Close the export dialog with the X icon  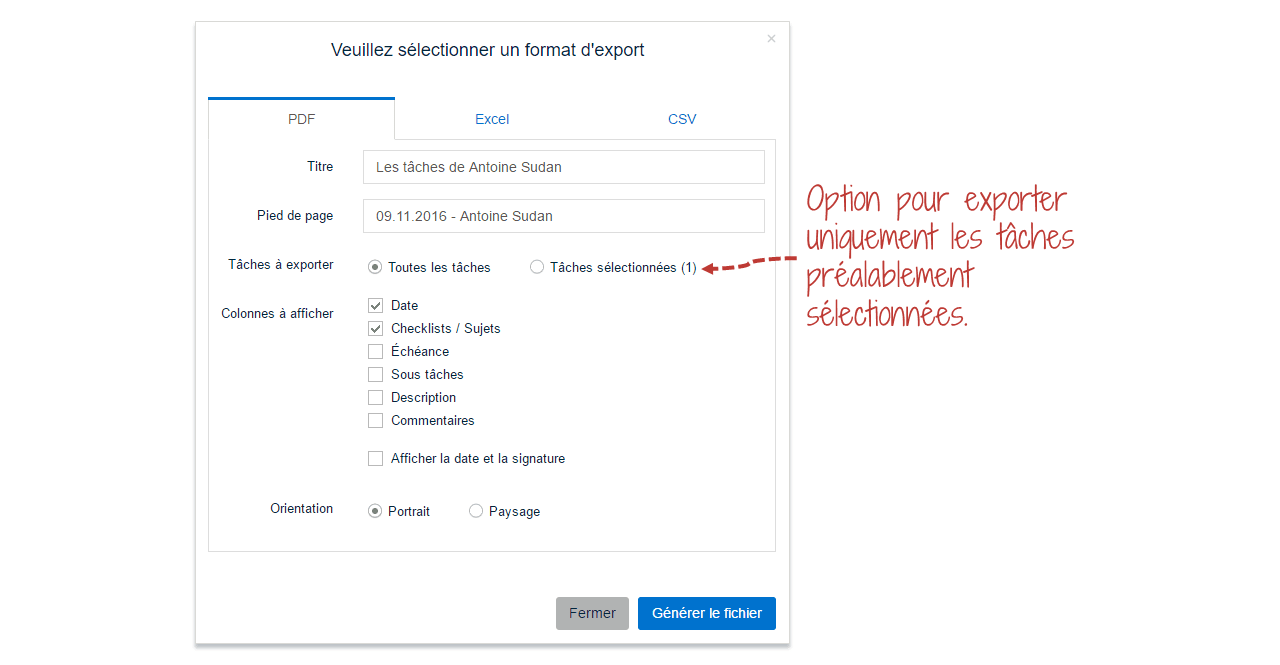(771, 39)
